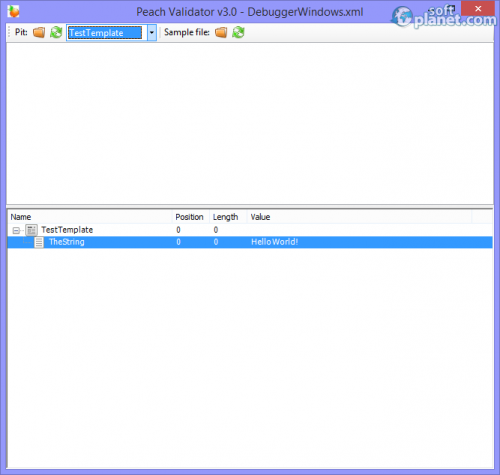The image size is (500, 475).
Task: Close the Peach Validator window
Action: click(478, 9)
